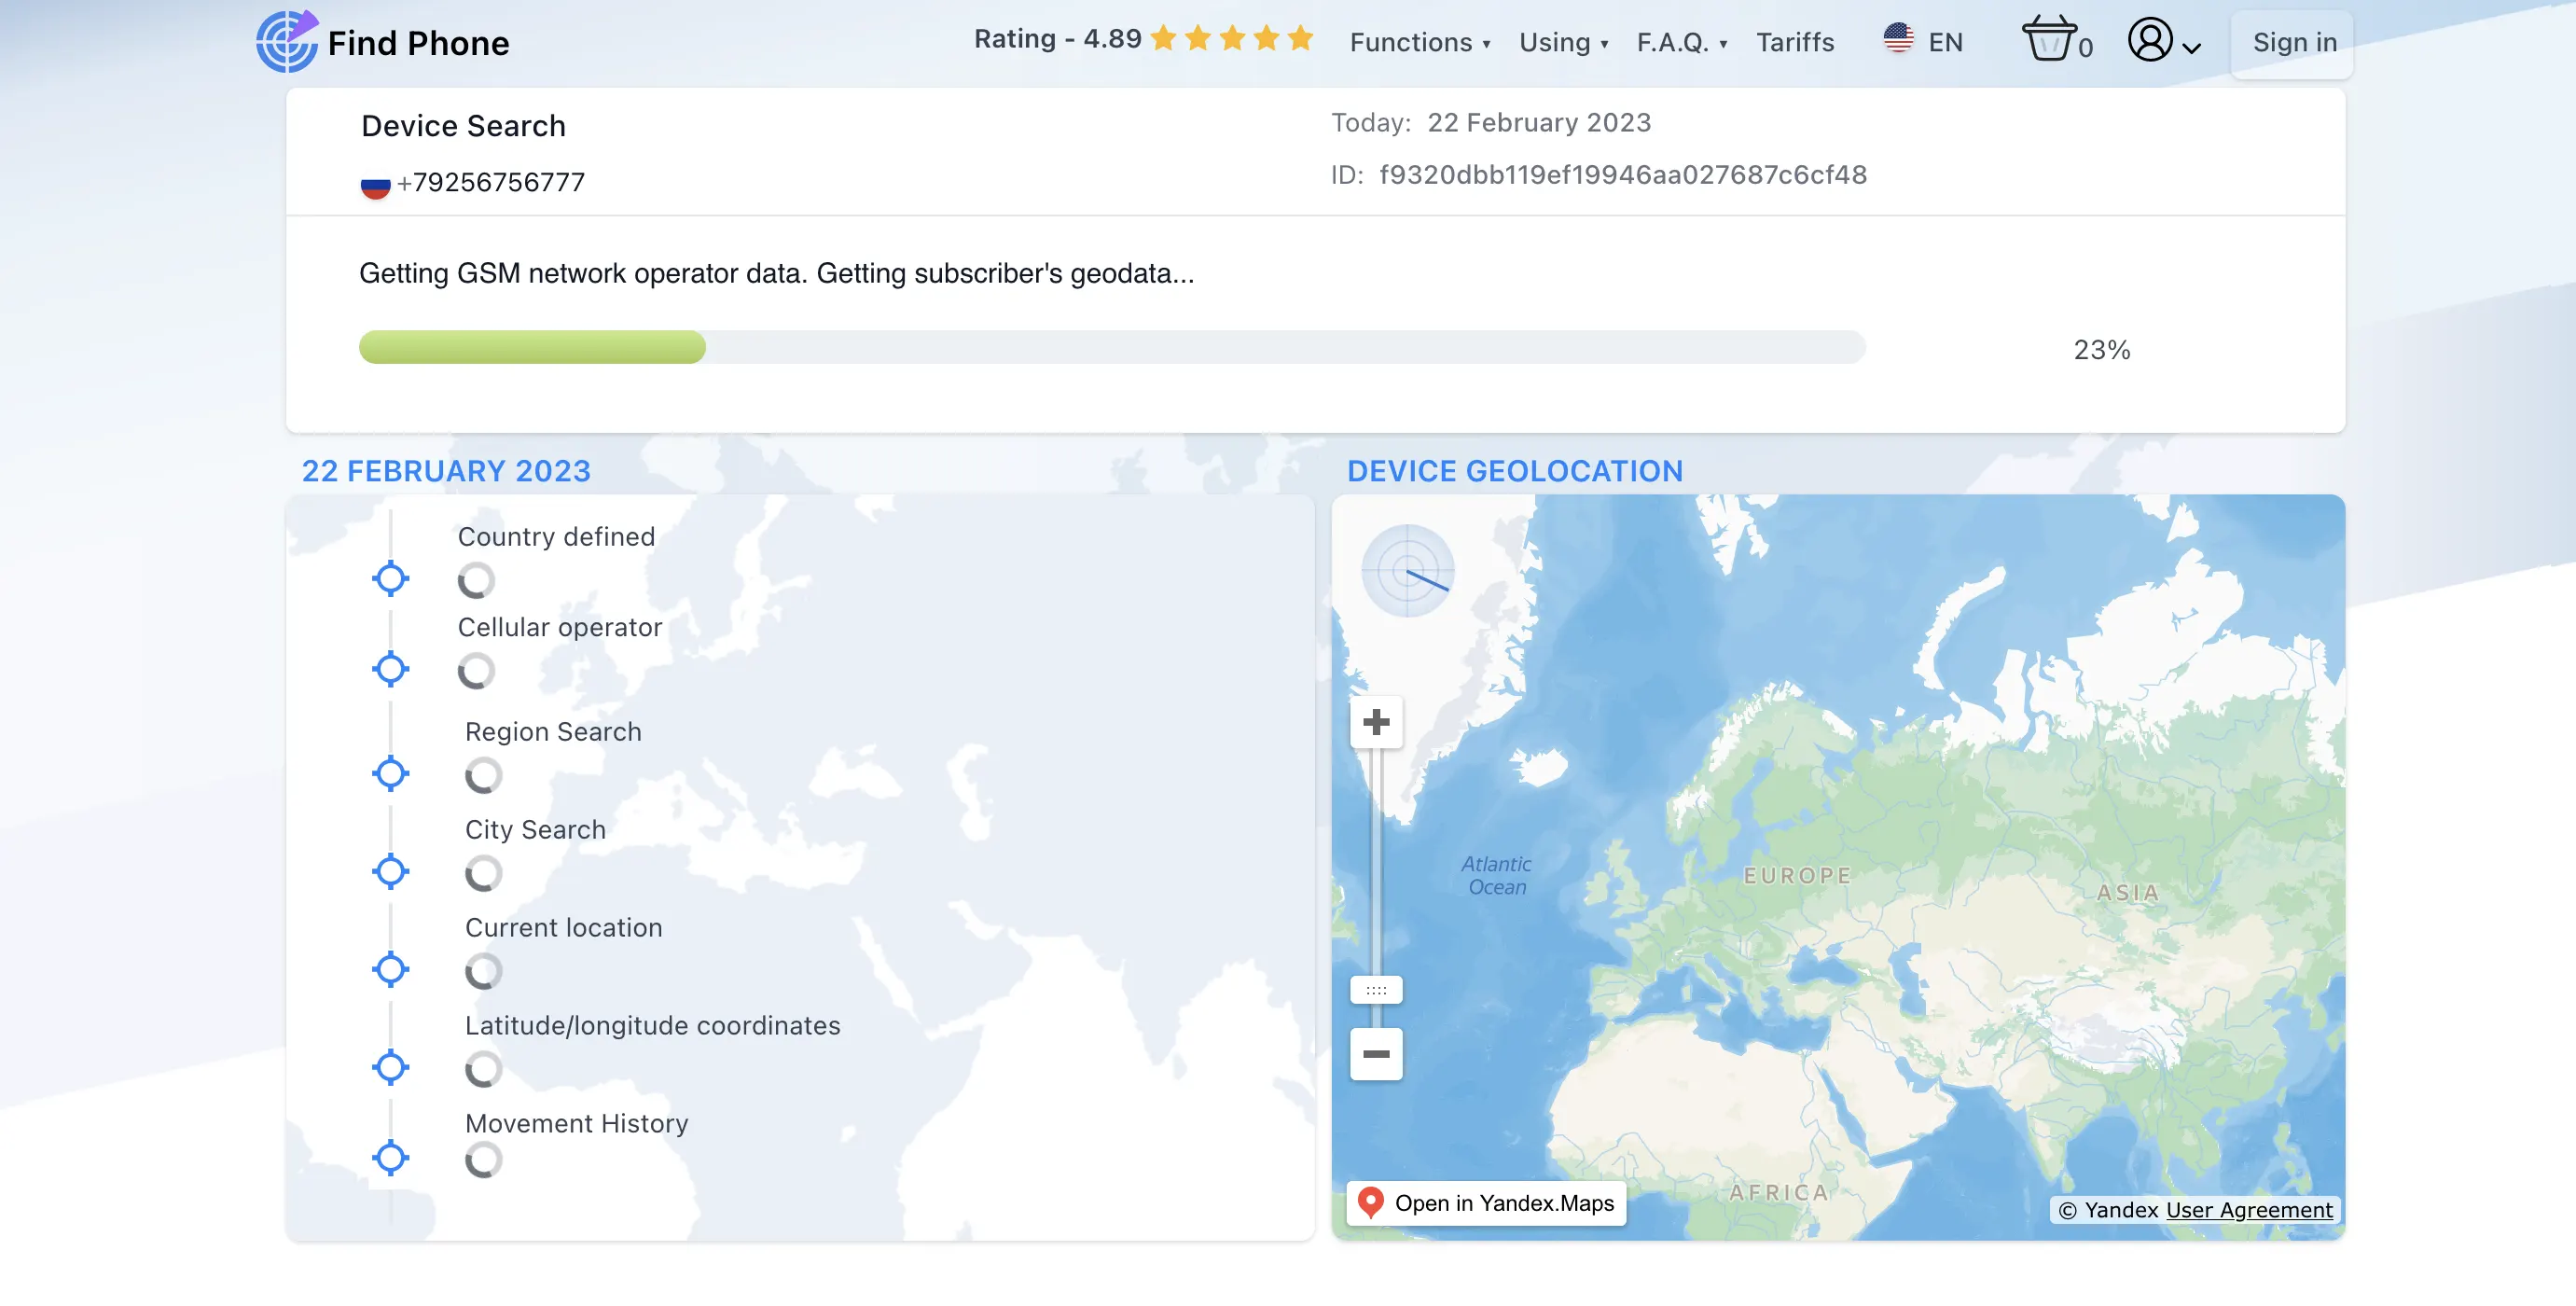
Task: Expand the F.A.Q. dropdown menu
Action: tap(1682, 42)
